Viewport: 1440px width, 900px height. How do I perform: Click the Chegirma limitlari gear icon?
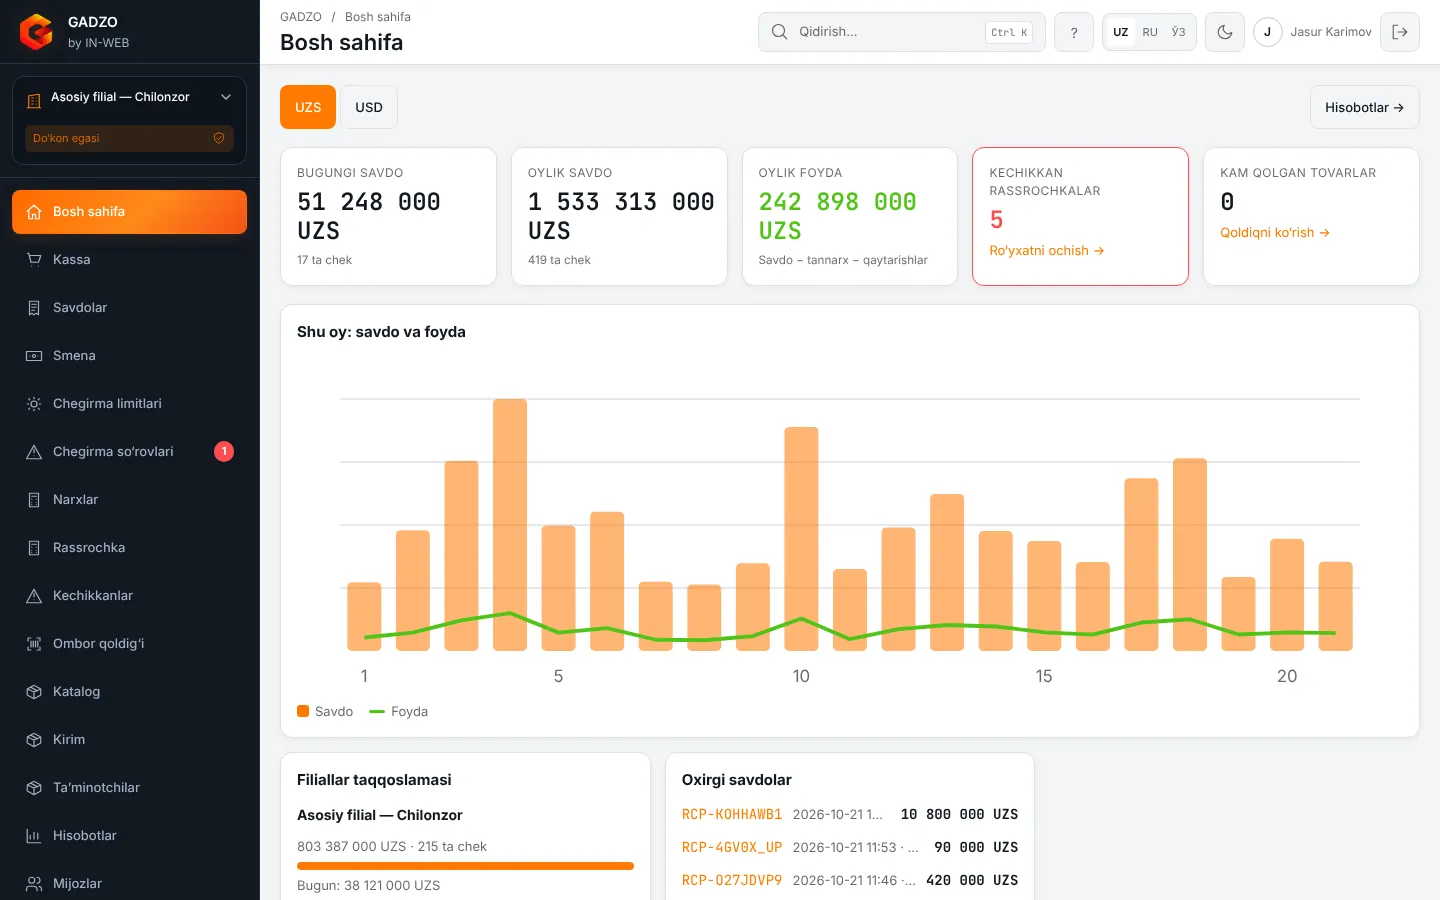click(34, 404)
